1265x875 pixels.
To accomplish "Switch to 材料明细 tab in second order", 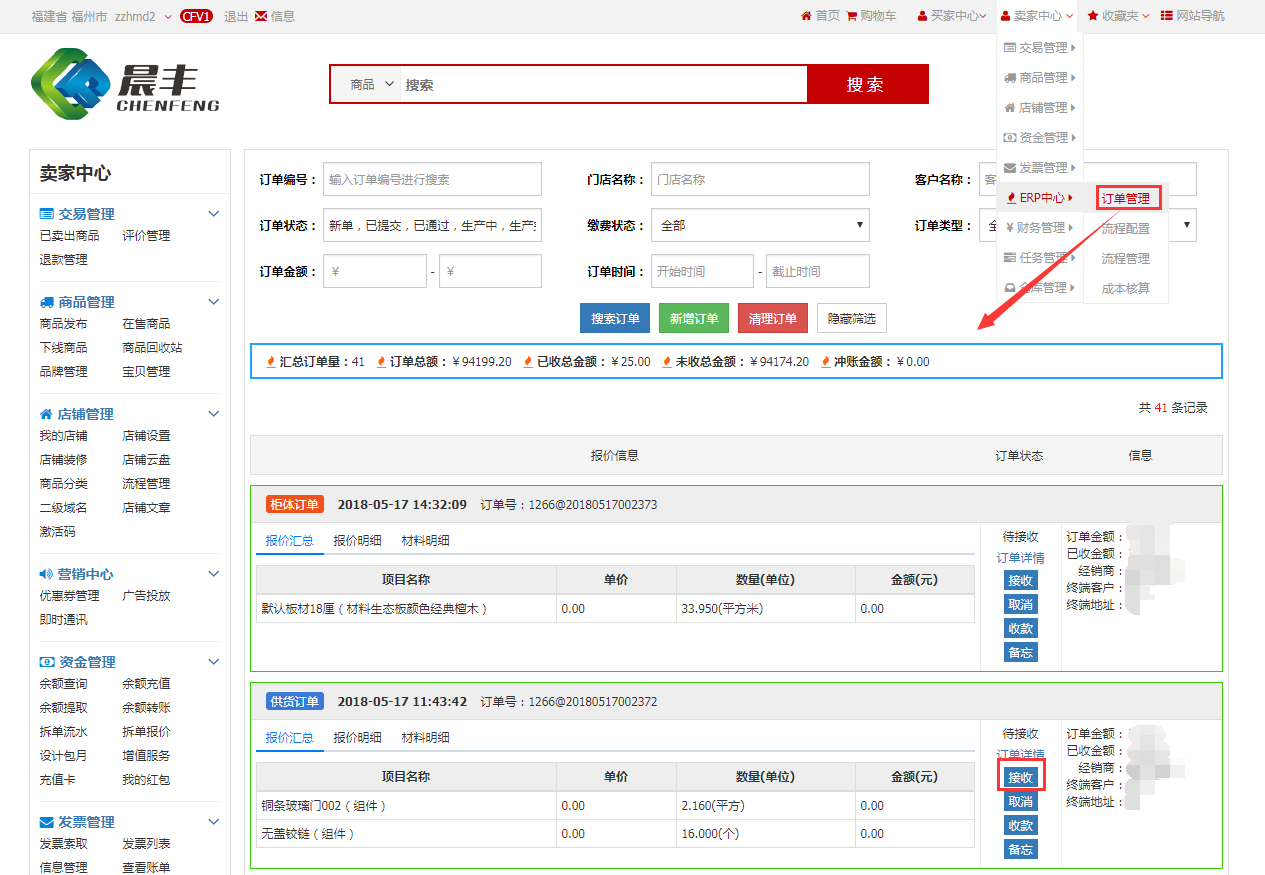I will [425, 738].
